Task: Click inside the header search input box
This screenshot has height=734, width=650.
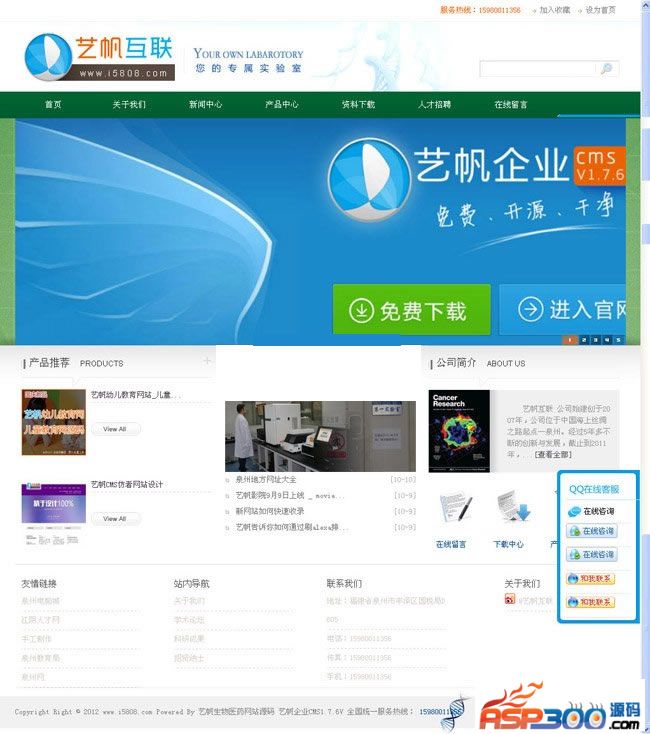Action: (540, 69)
